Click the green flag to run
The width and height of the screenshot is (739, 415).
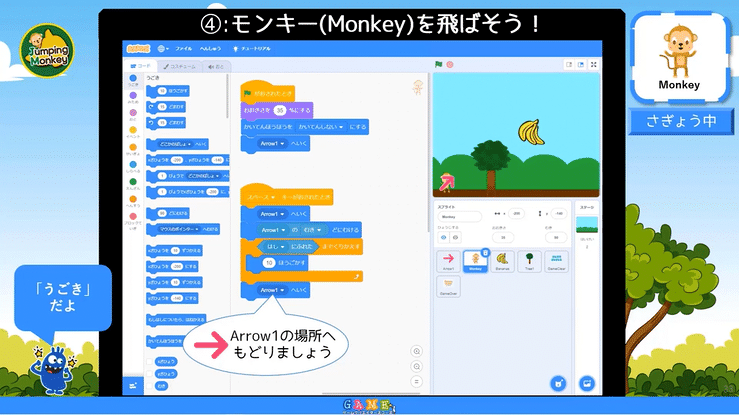[x=438, y=65]
